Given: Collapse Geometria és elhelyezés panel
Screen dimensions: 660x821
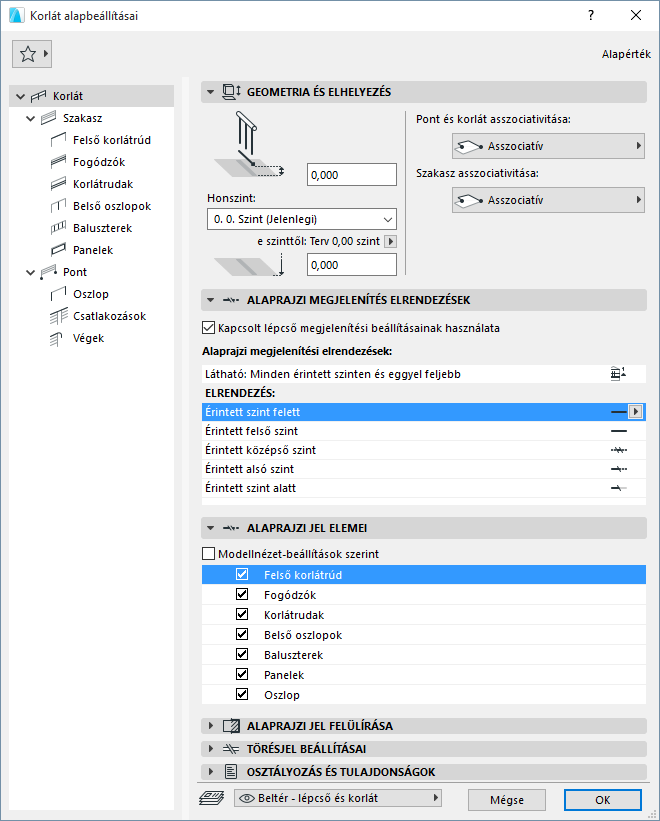Looking at the screenshot, I should [210, 92].
